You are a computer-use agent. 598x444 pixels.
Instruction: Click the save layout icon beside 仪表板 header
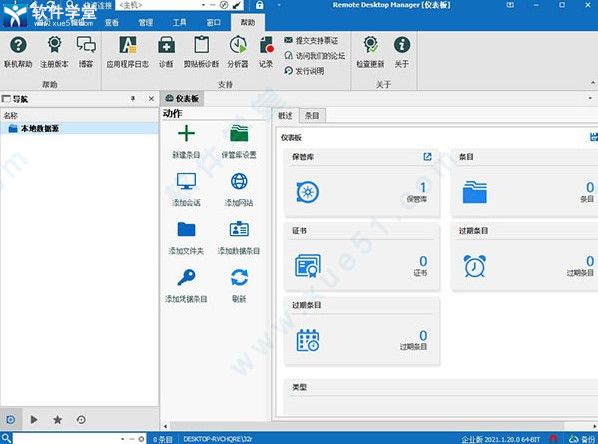pos(594,137)
